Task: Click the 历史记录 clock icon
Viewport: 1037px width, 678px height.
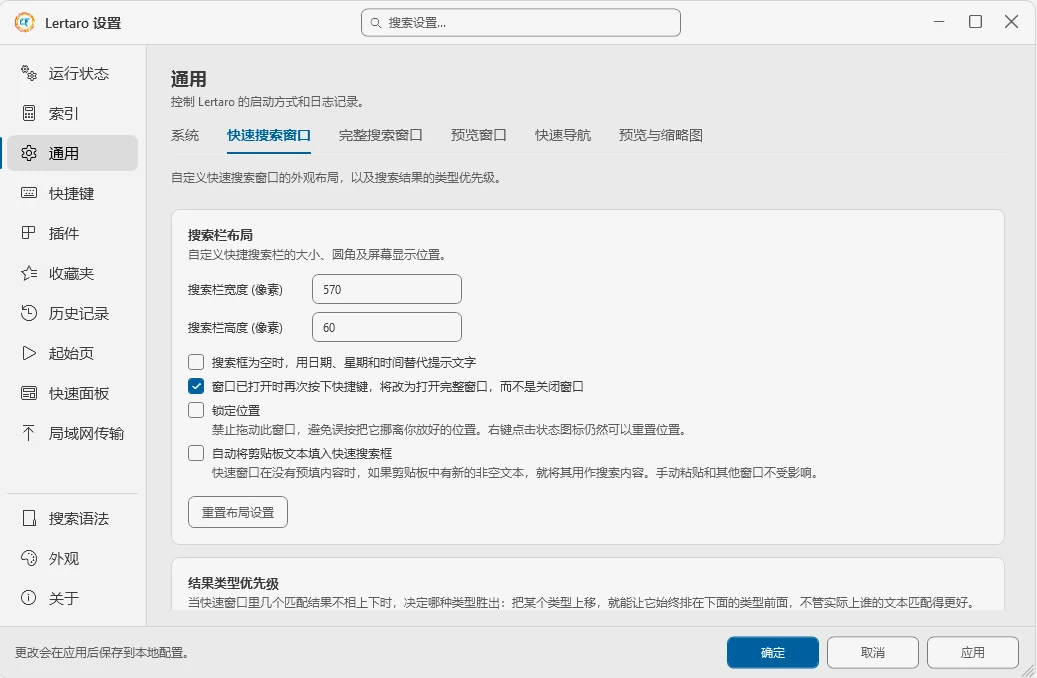Action: (28, 313)
